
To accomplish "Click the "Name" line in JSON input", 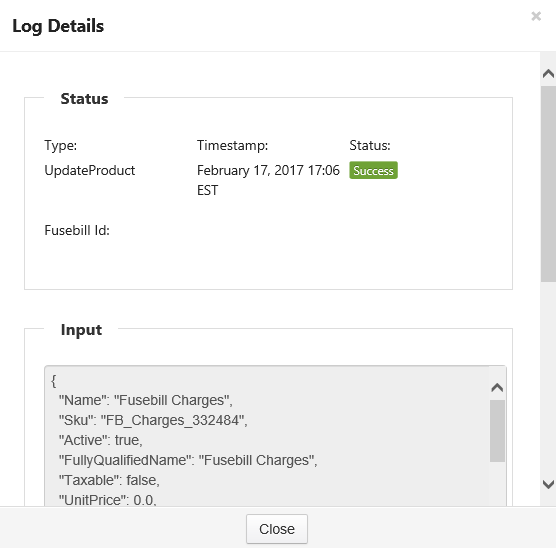I will point(145,400).
